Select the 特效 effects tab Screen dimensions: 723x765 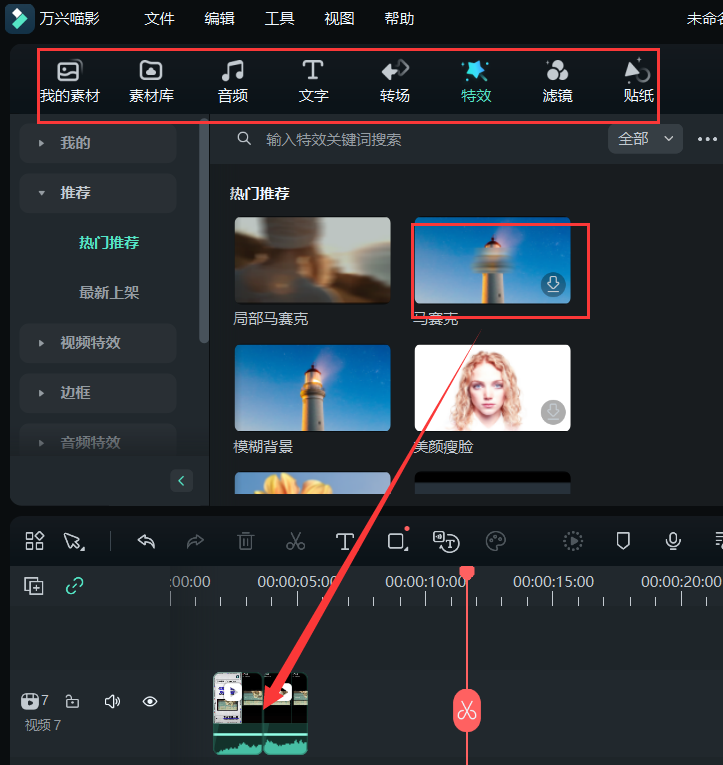[x=476, y=81]
